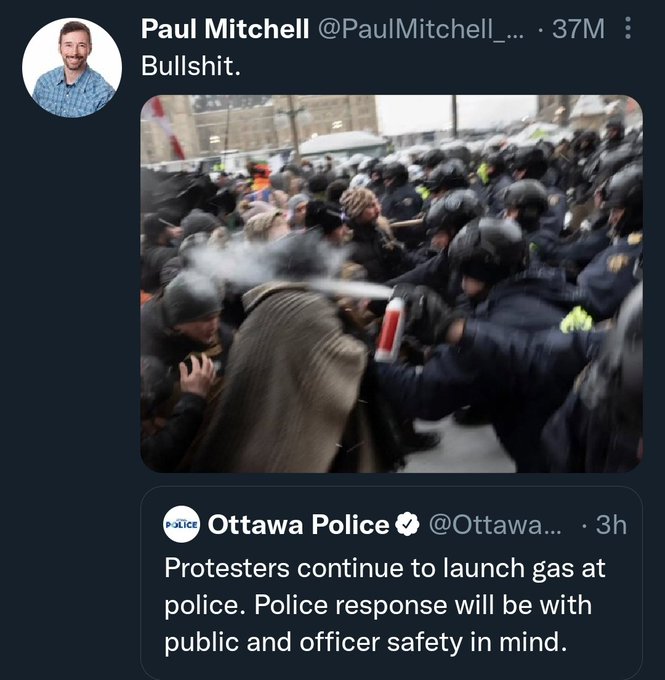Image resolution: width=665 pixels, height=680 pixels.
Task: Open the 3h timestamp on quoted tweet
Action: [609, 523]
